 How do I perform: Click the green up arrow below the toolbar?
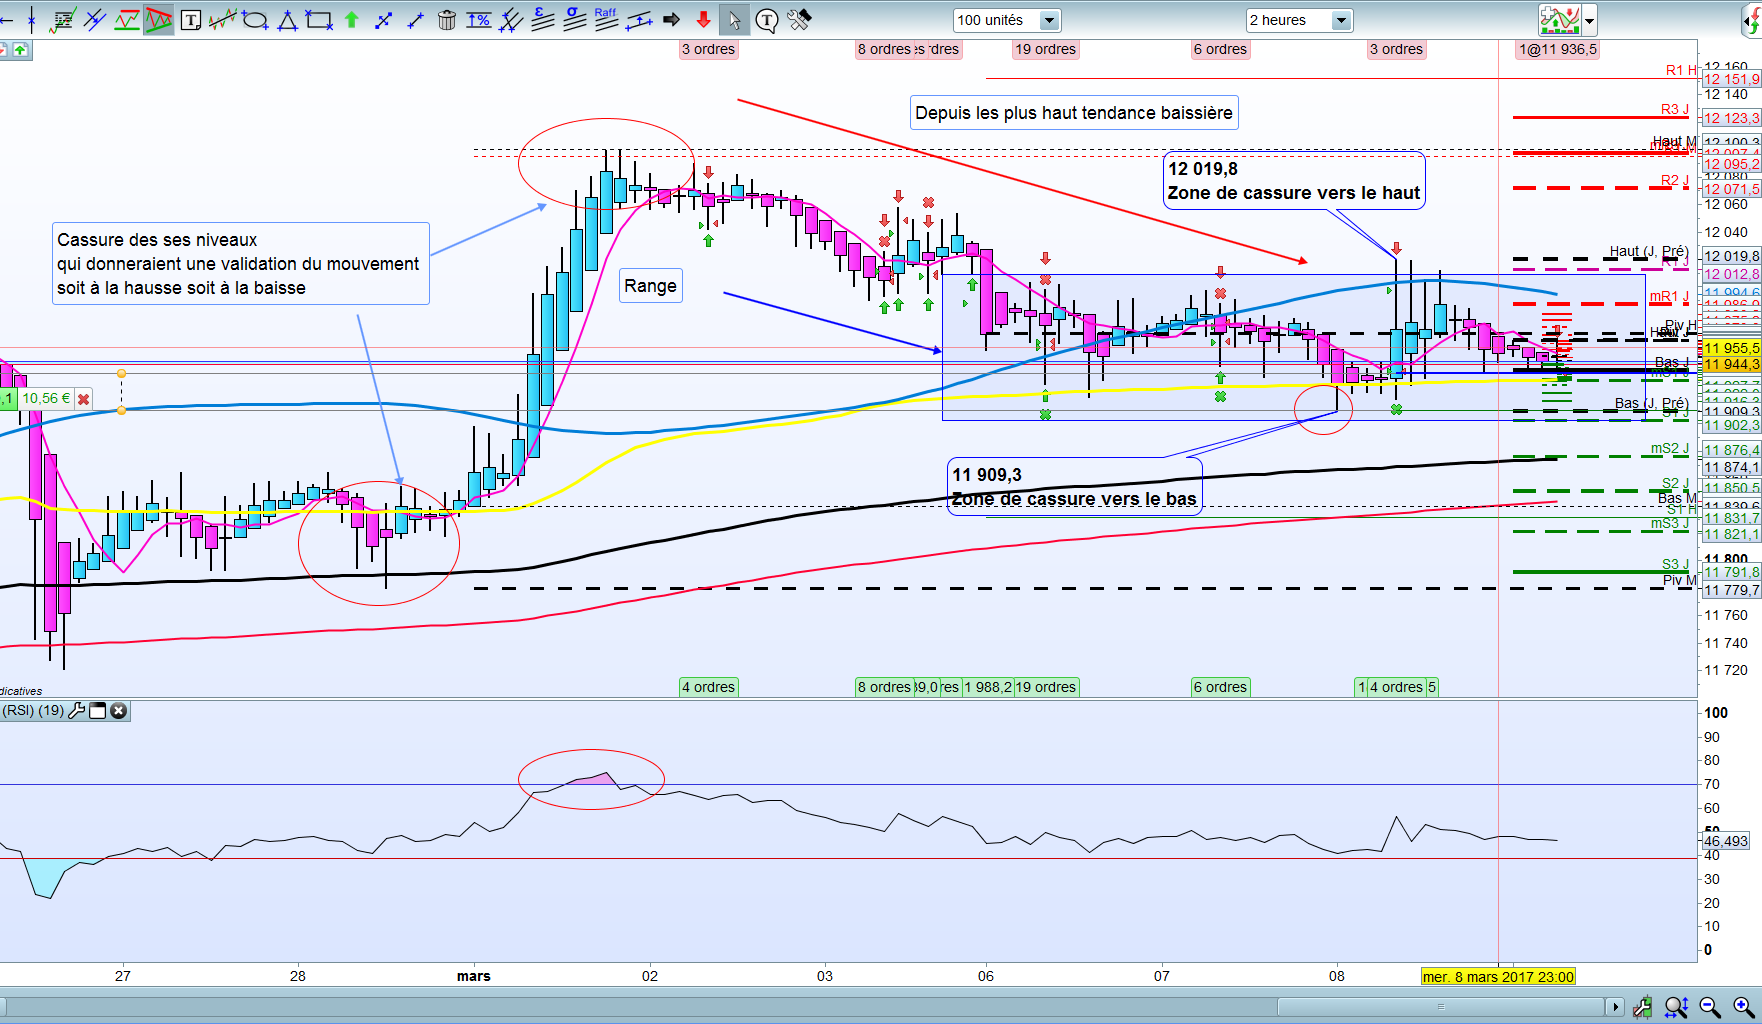click(20, 49)
